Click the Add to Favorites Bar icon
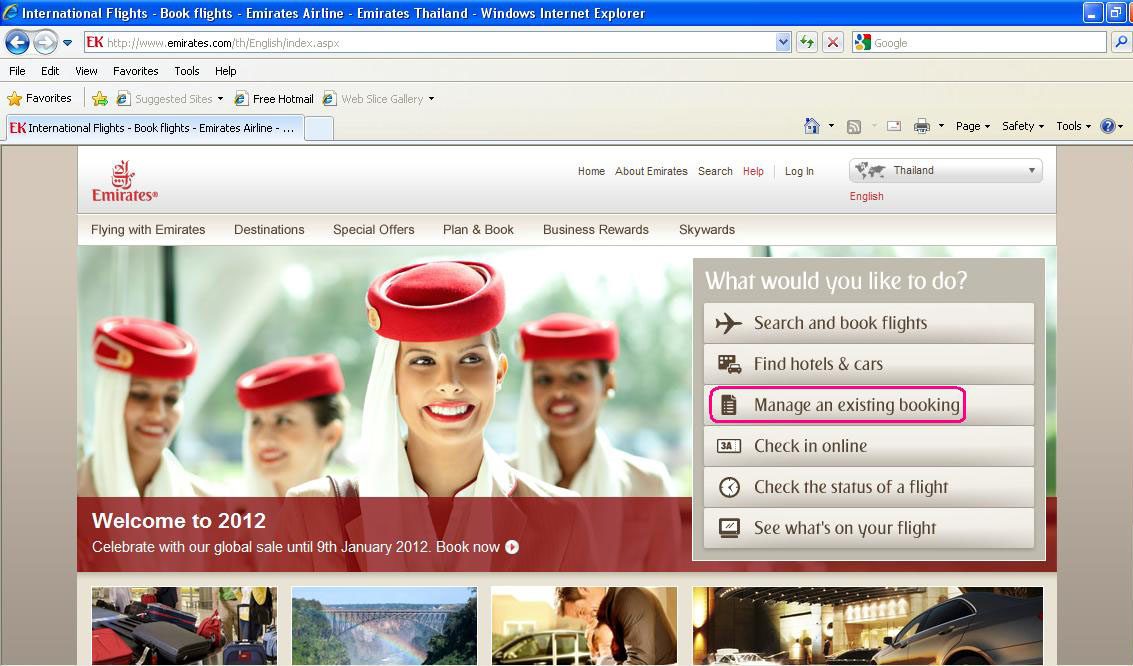 pyautogui.click(x=100, y=99)
